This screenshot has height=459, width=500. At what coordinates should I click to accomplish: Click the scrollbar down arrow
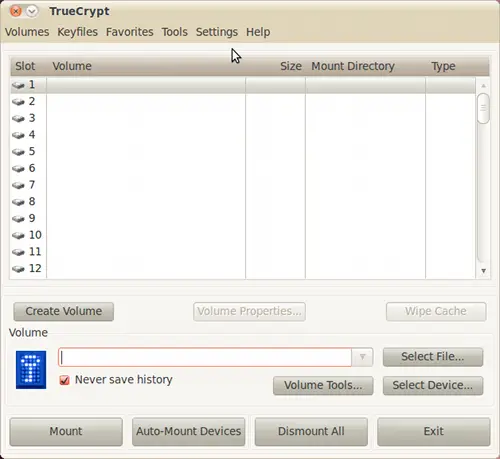pyautogui.click(x=483, y=271)
